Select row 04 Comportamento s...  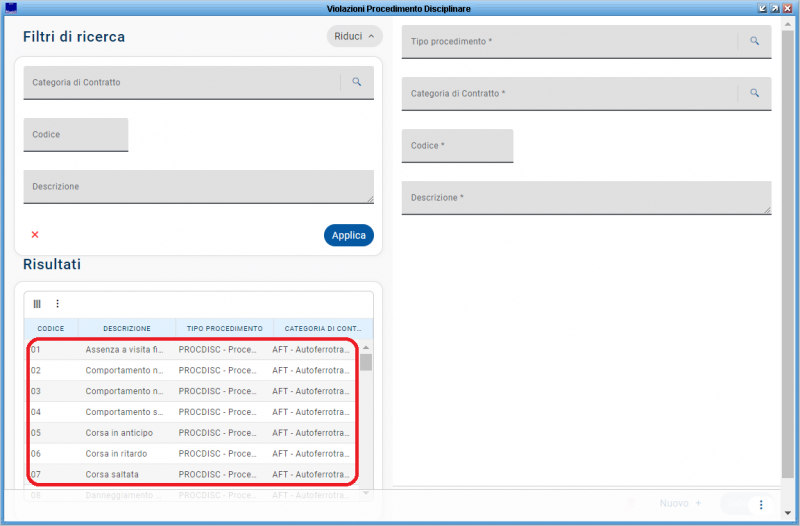[x=192, y=412]
